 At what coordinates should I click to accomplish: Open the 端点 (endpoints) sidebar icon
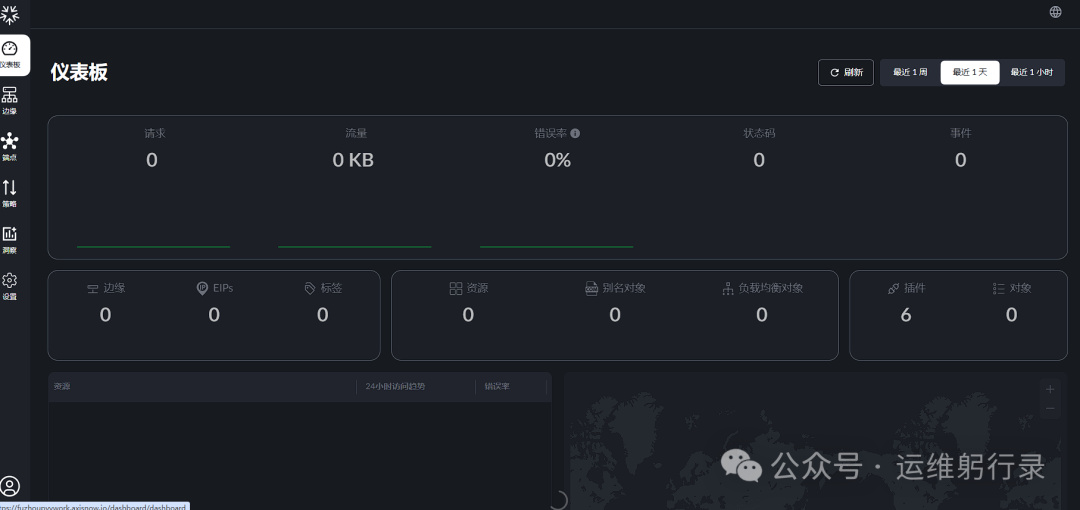(10, 146)
